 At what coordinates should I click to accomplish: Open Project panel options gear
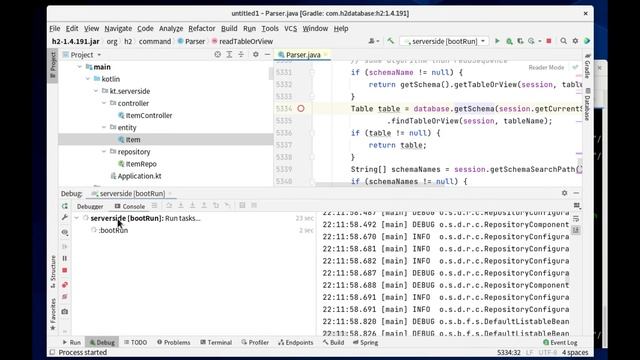(256, 54)
